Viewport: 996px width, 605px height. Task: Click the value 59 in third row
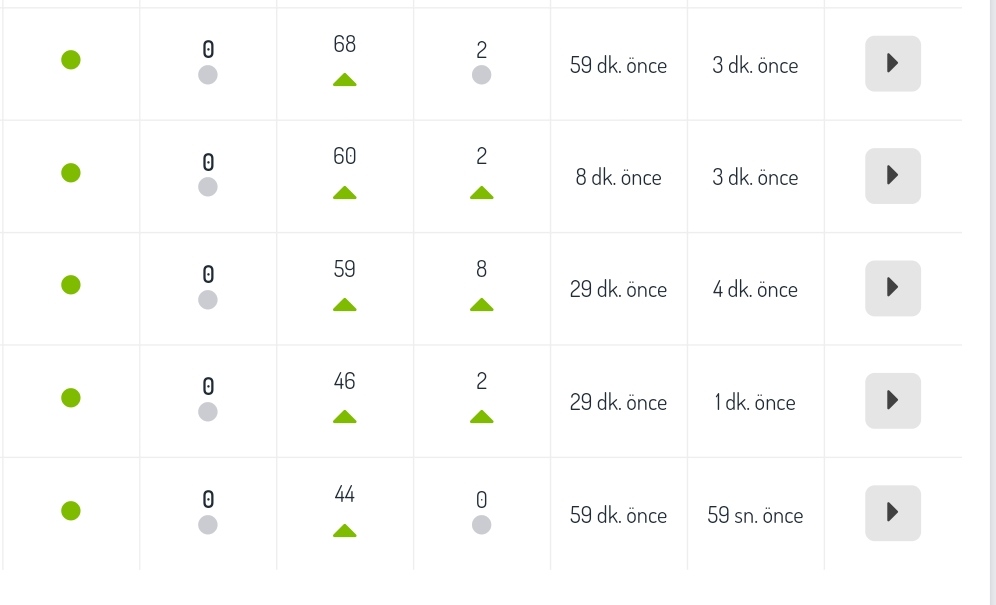point(344,269)
